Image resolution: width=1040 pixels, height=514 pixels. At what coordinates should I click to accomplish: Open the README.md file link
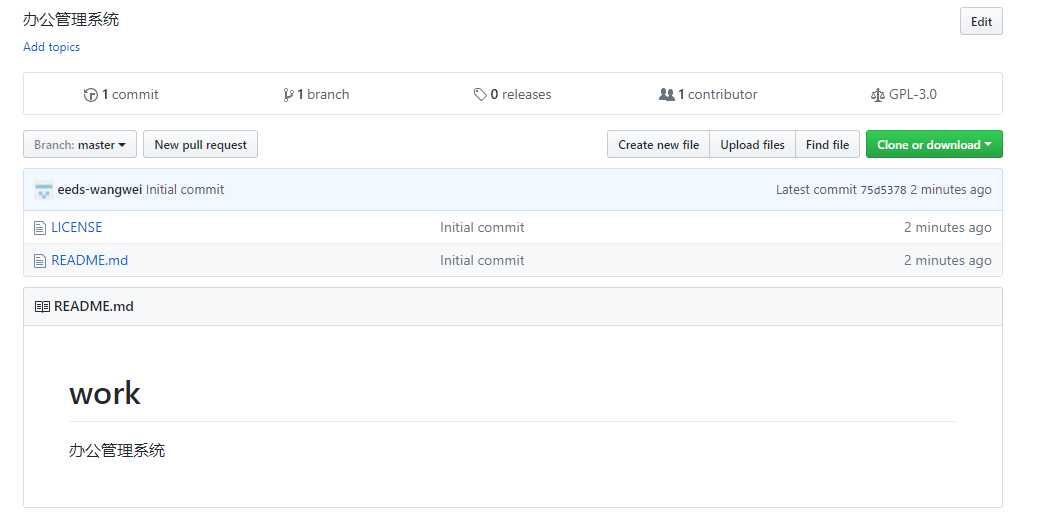tap(89, 261)
